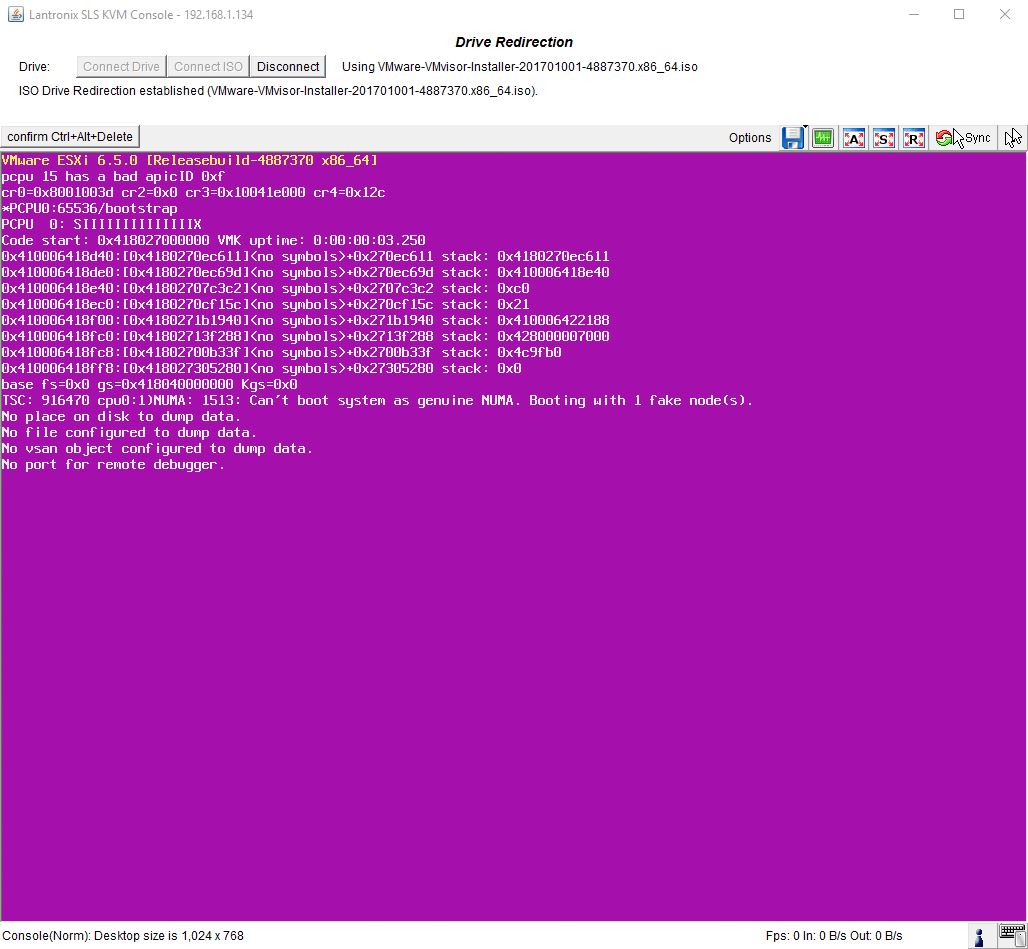The image size is (1028, 949).
Task: Click the greyed Connect ISO button
Action: pyautogui.click(x=208, y=66)
